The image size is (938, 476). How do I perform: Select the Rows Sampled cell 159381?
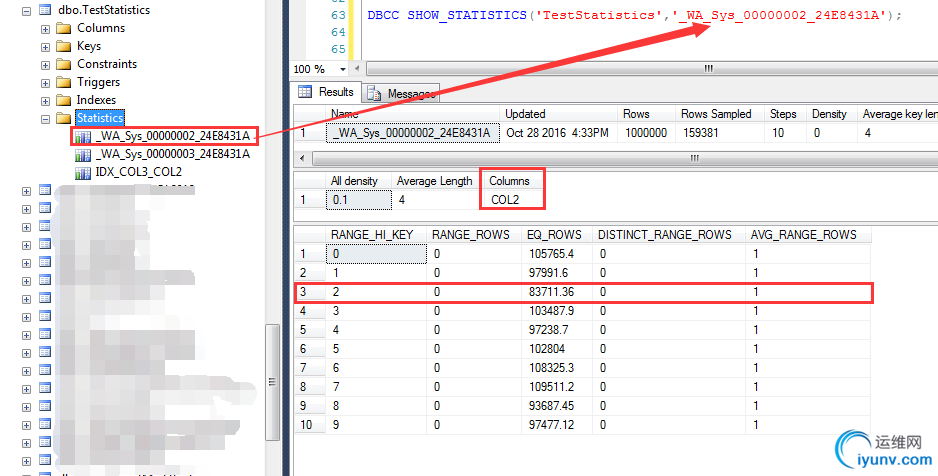[x=720, y=133]
